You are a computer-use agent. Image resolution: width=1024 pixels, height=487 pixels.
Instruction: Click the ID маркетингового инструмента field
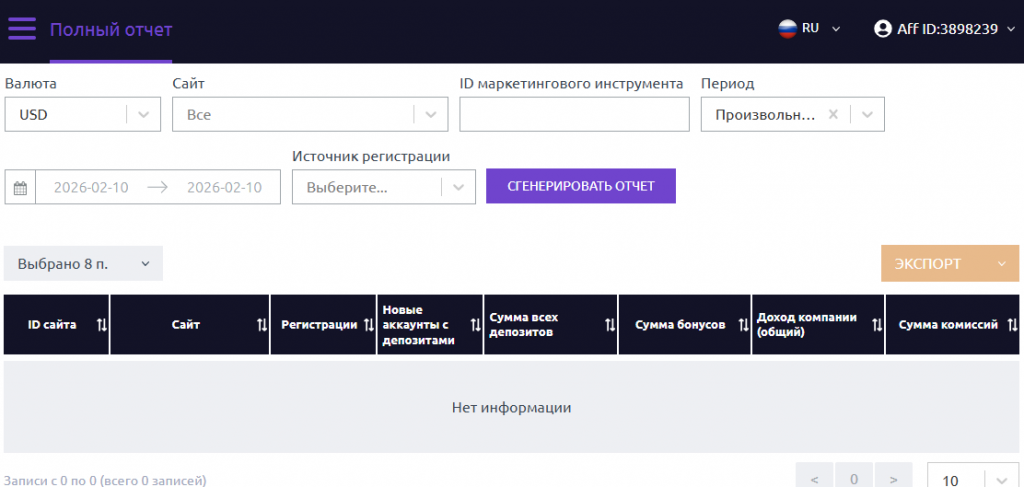click(574, 115)
